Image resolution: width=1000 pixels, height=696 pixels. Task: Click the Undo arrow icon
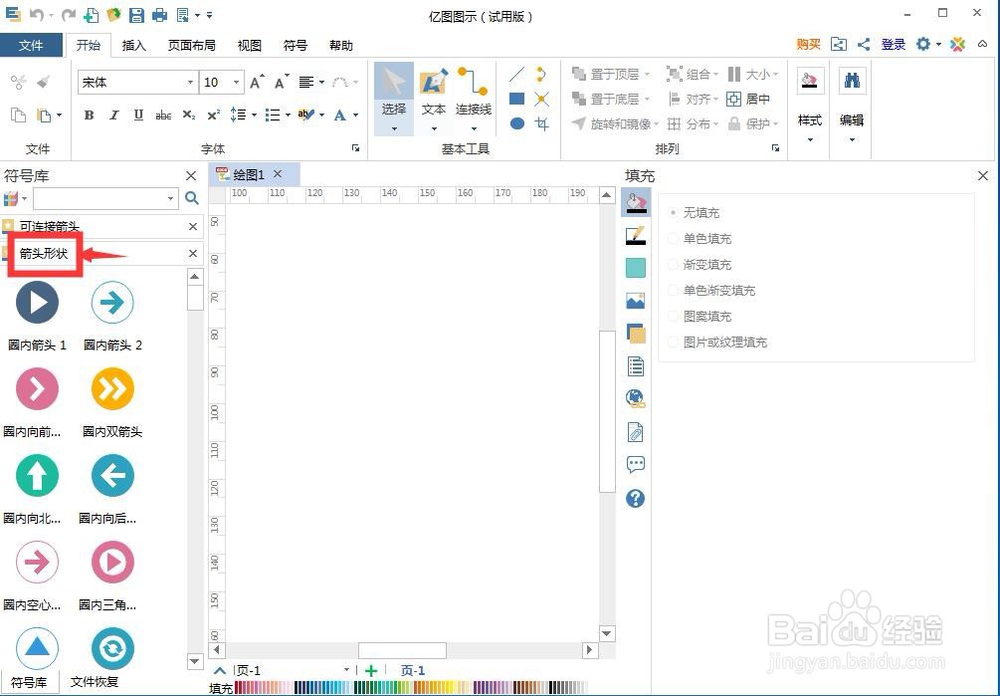[36, 15]
